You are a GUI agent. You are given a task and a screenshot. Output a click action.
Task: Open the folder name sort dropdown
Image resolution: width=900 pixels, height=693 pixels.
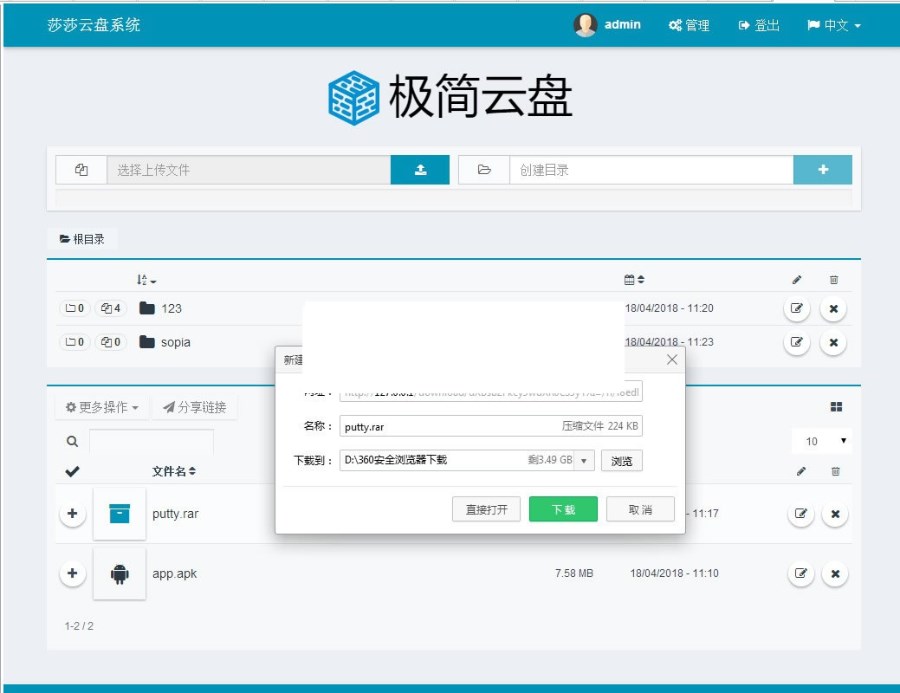click(x=146, y=280)
